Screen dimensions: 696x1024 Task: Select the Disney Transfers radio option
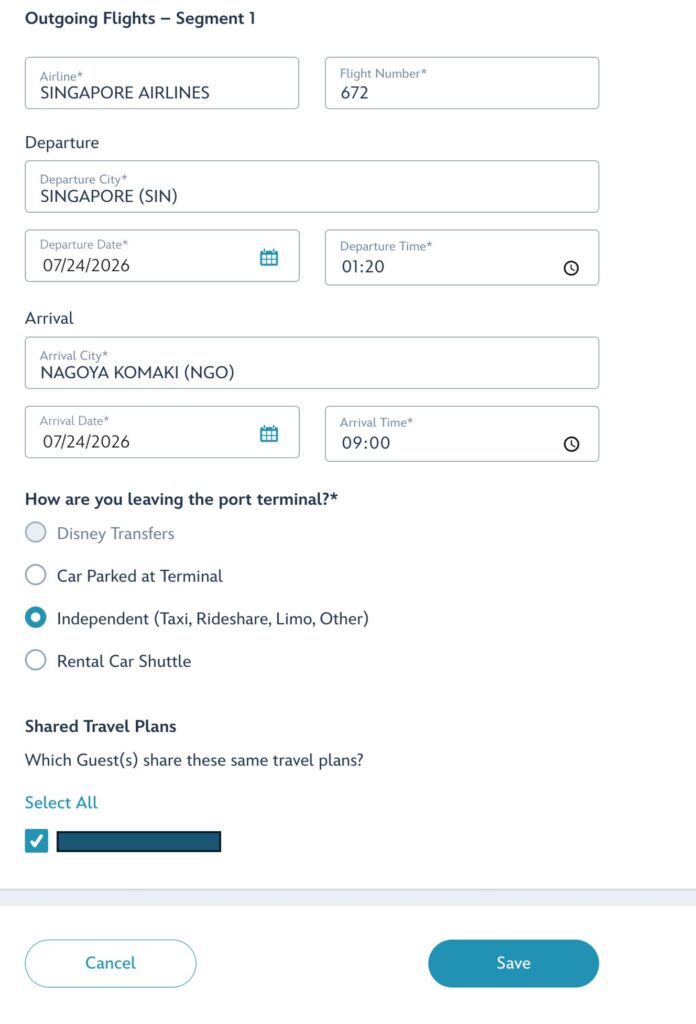pyautogui.click(x=36, y=533)
